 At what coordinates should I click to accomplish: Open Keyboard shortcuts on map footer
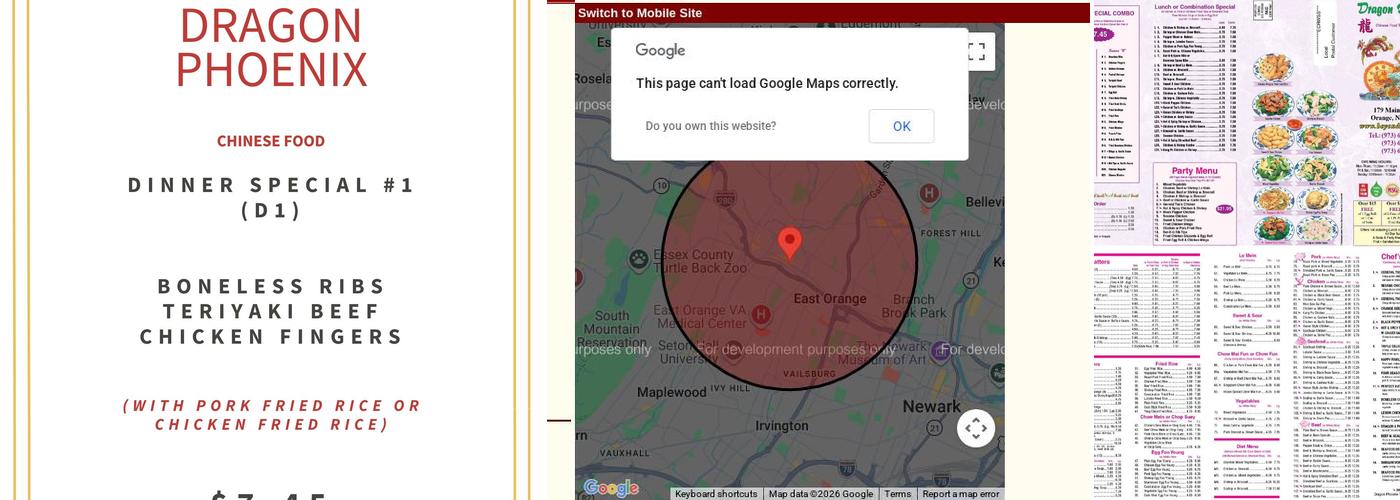tap(716, 494)
